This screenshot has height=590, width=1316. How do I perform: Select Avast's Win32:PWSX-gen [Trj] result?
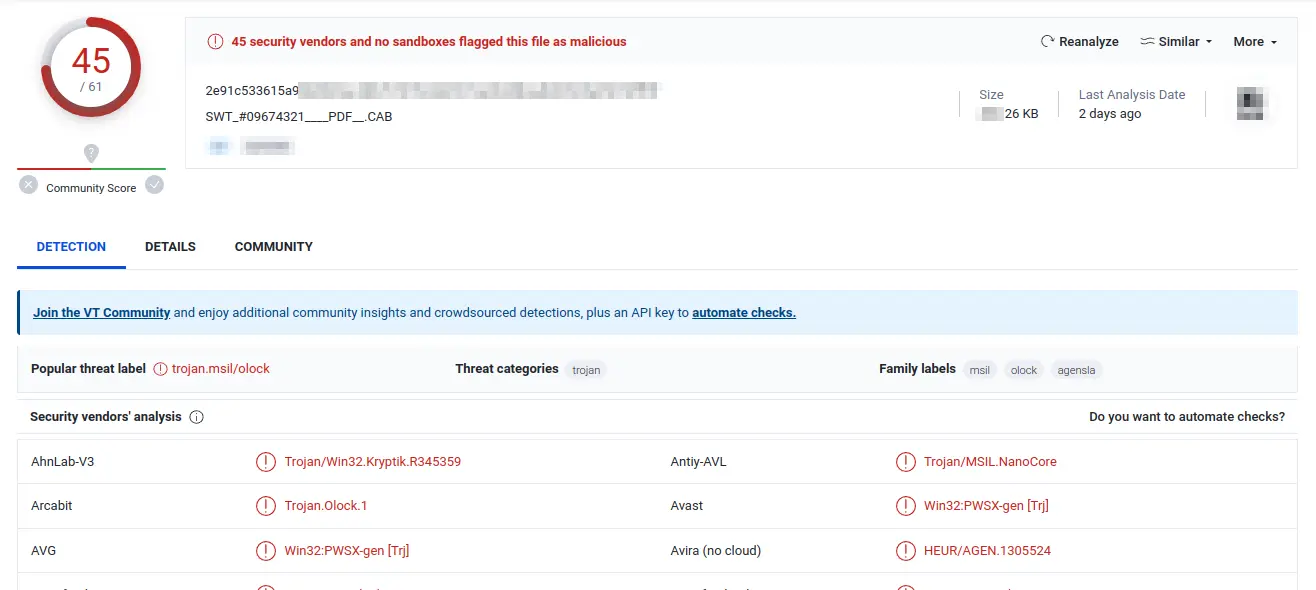click(x=986, y=506)
